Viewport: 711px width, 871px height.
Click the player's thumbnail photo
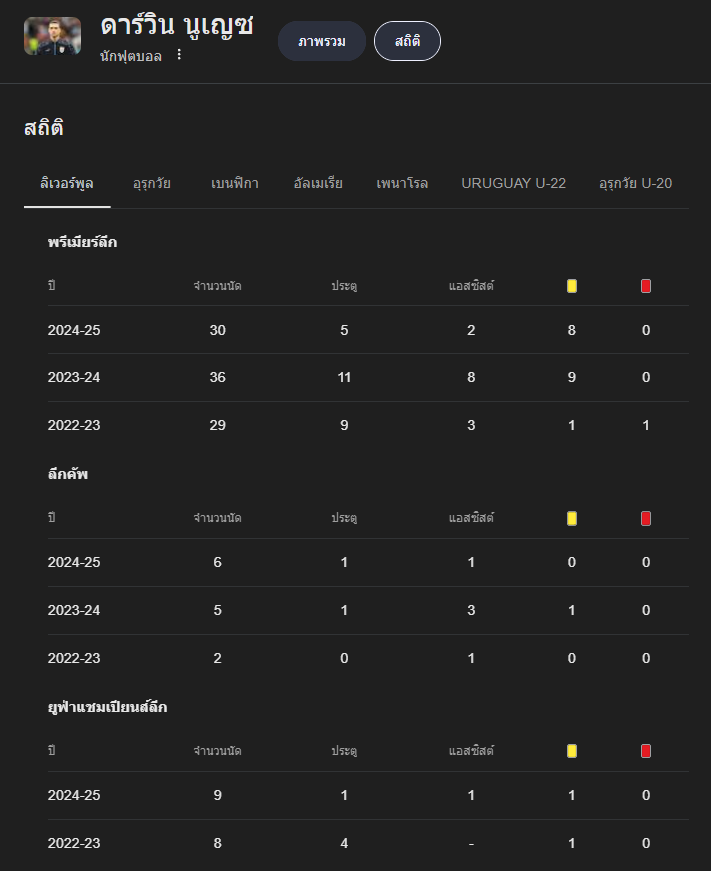[52, 36]
